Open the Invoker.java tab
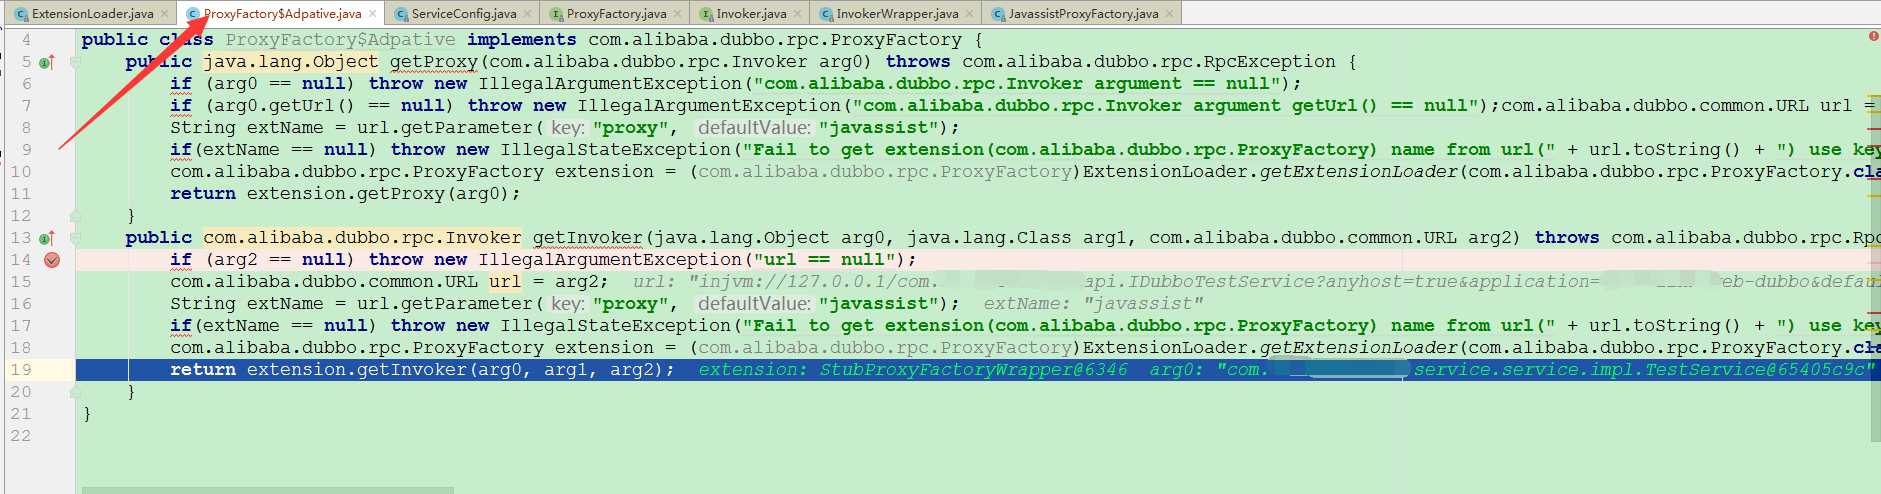Screen dimensions: 1881x494 point(751,14)
